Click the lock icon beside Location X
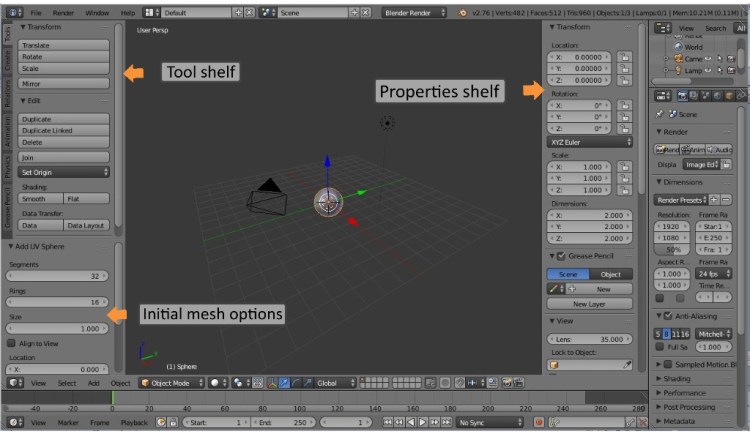The height and width of the screenshot is (434, 750). (x=624, y=58)
